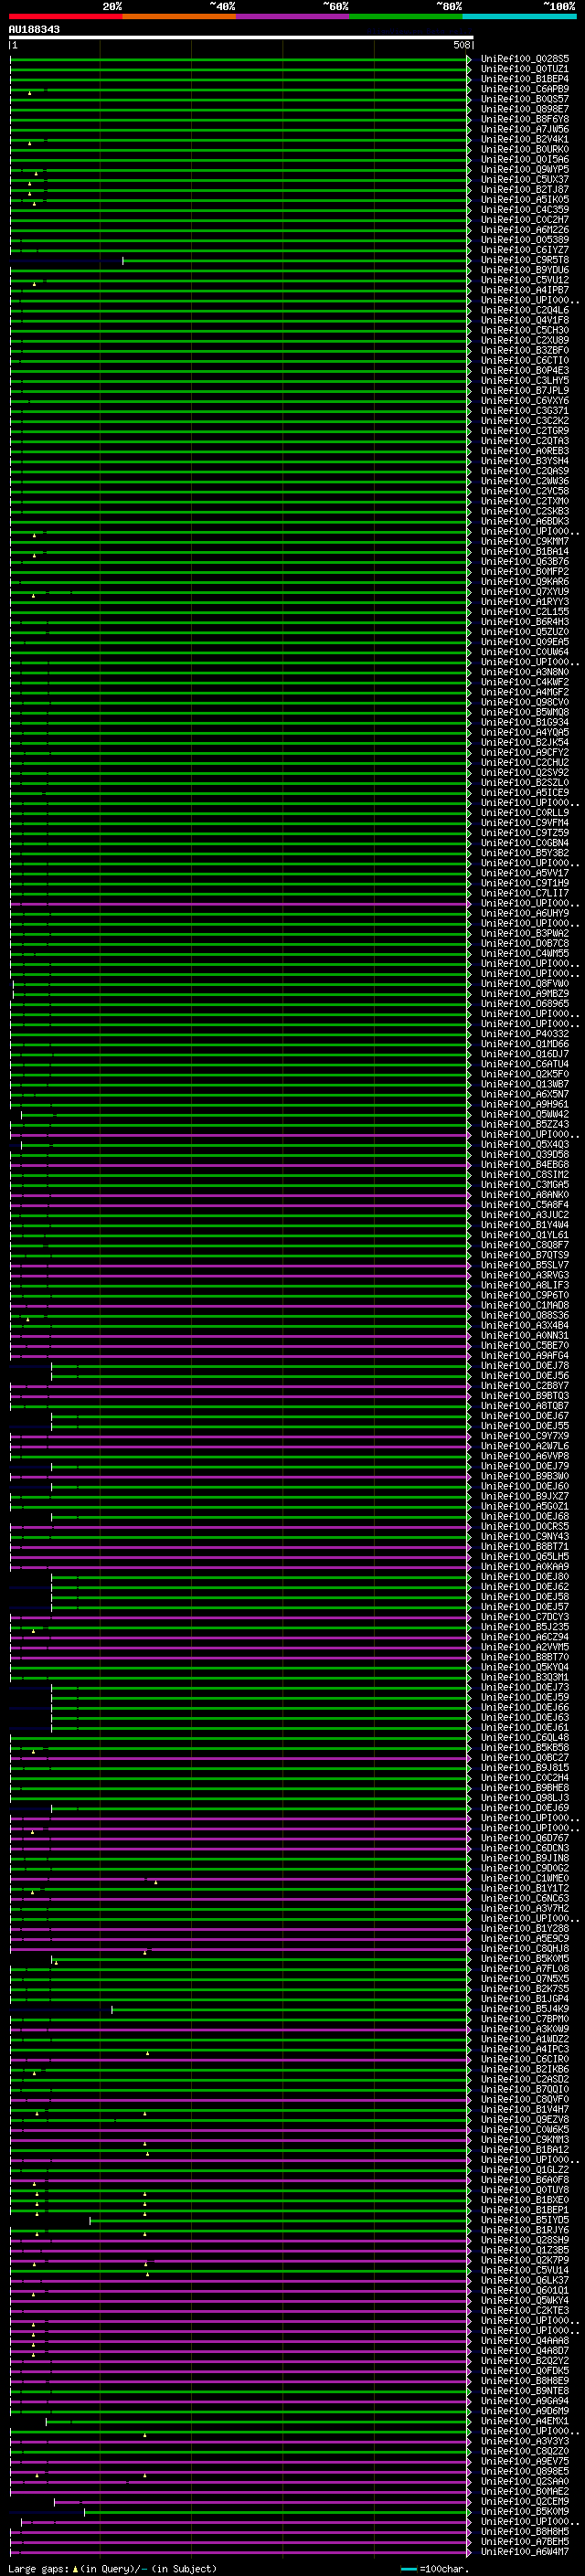Select UniRef100_C9Y7X9 label
585x2576 pixels.
(524, 1437)
